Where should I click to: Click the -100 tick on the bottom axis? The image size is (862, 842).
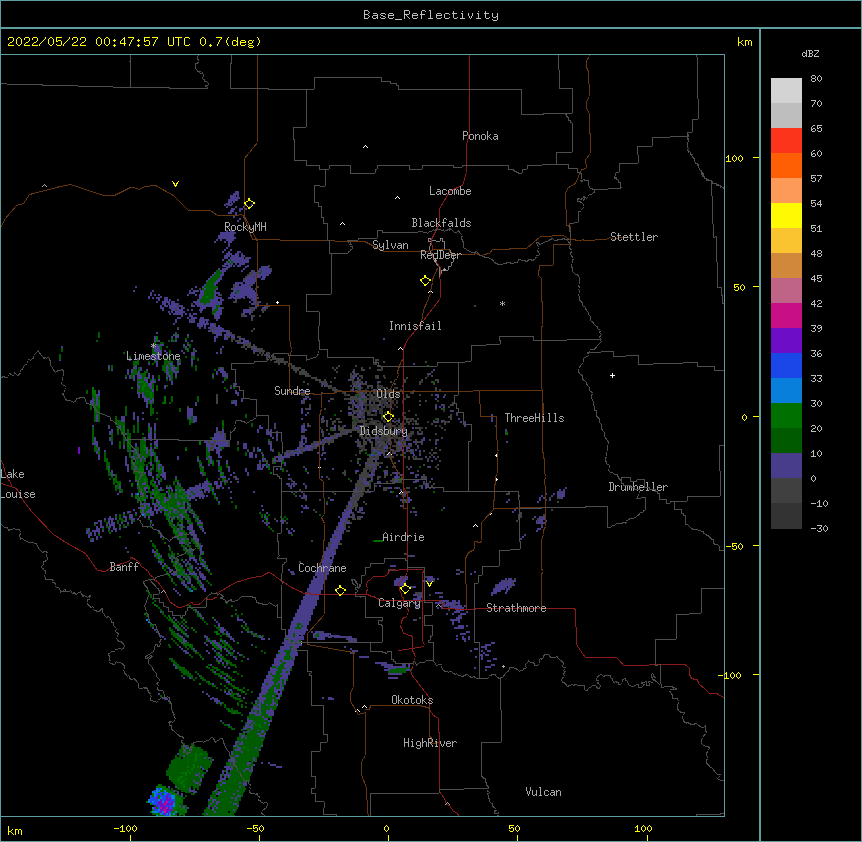click(x=125, y=828)
